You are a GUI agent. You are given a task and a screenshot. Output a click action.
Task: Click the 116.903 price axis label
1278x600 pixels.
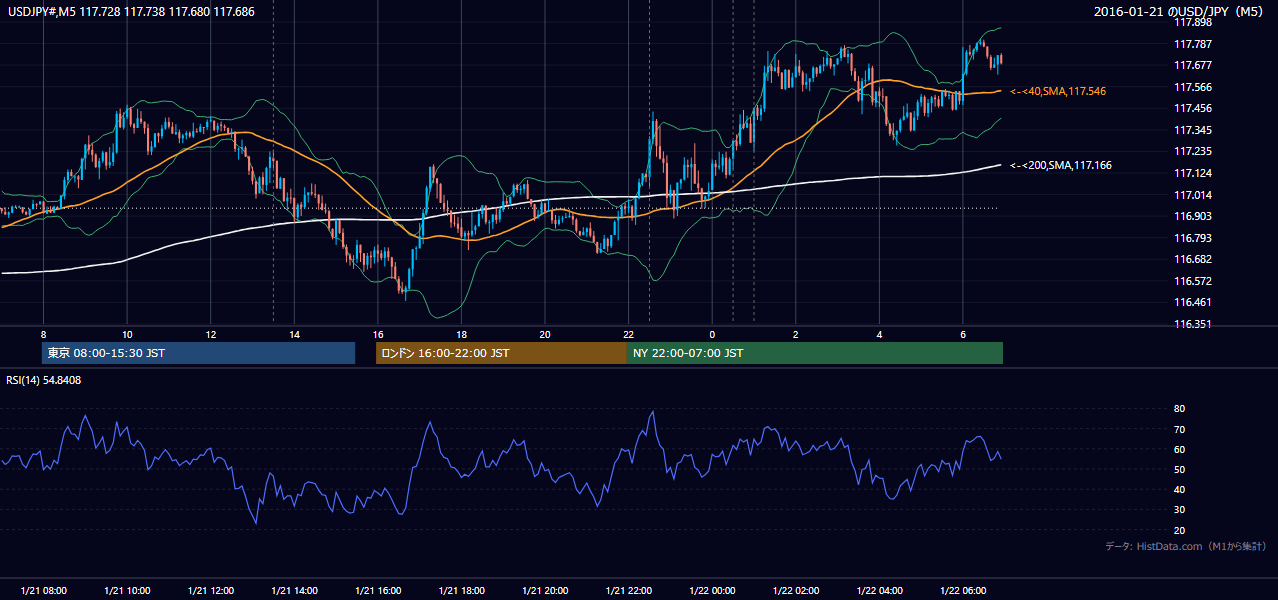[x=1192, y=216]
